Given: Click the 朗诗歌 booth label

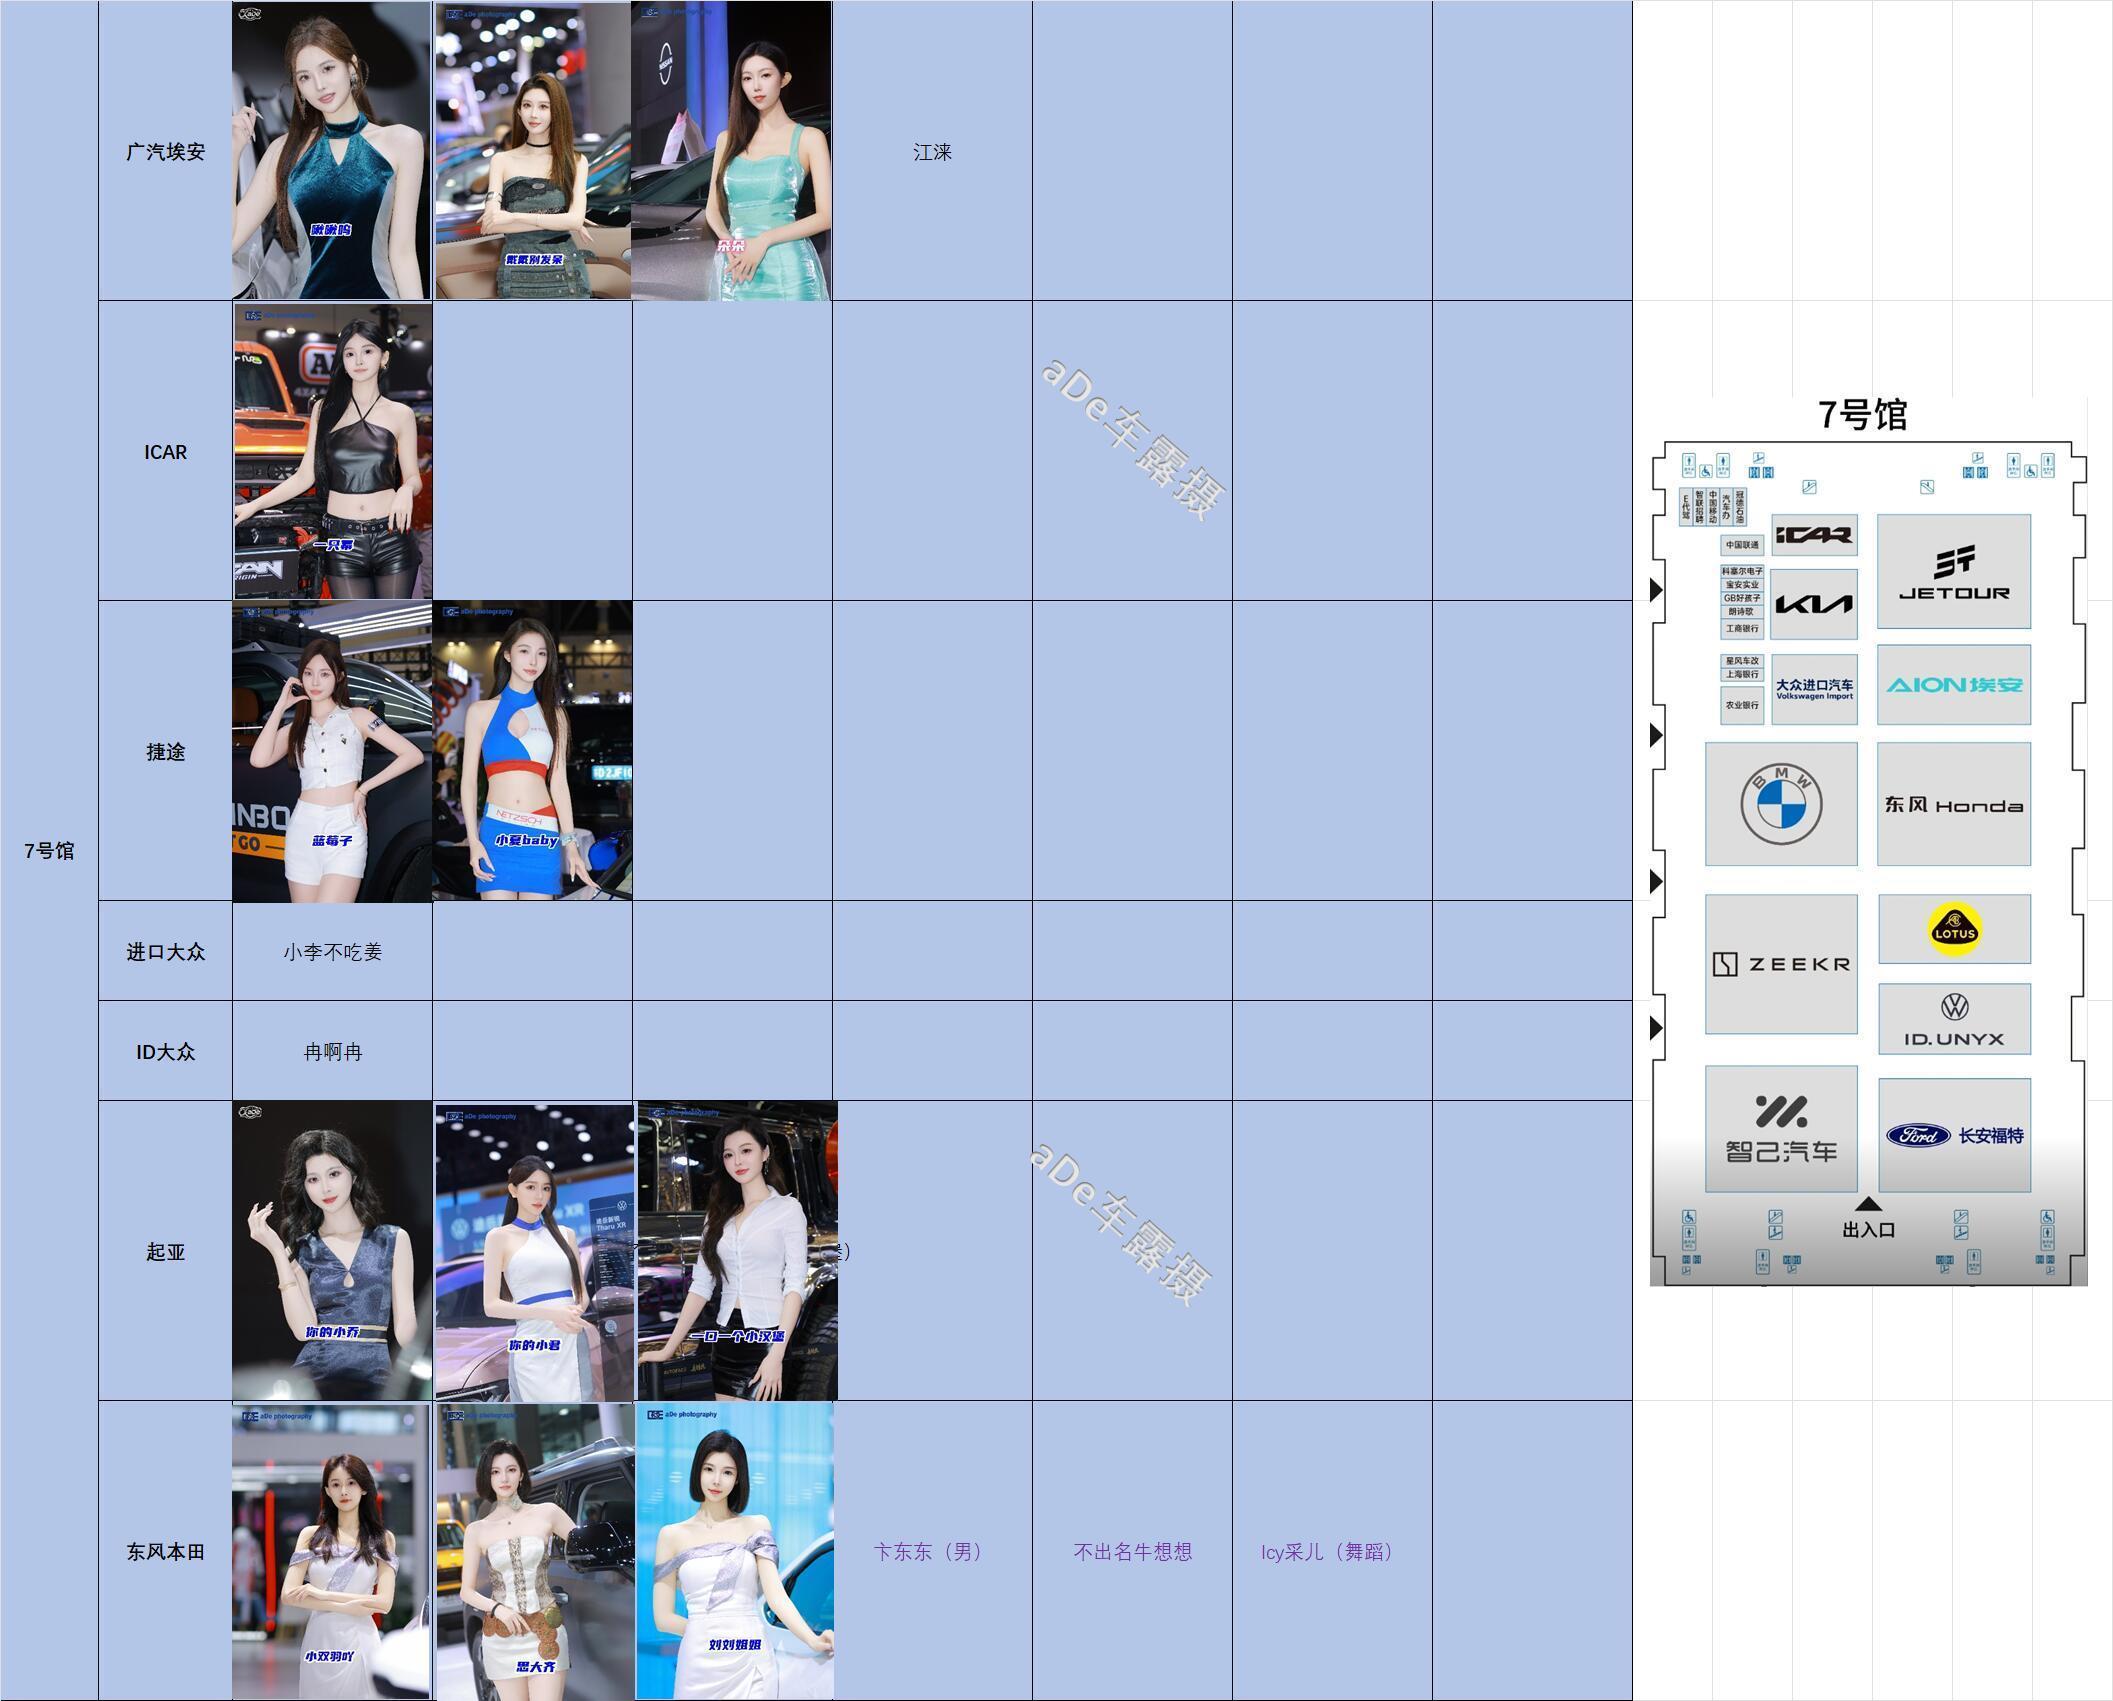Looking at the screenshot, I should [x=1742, y=611].
